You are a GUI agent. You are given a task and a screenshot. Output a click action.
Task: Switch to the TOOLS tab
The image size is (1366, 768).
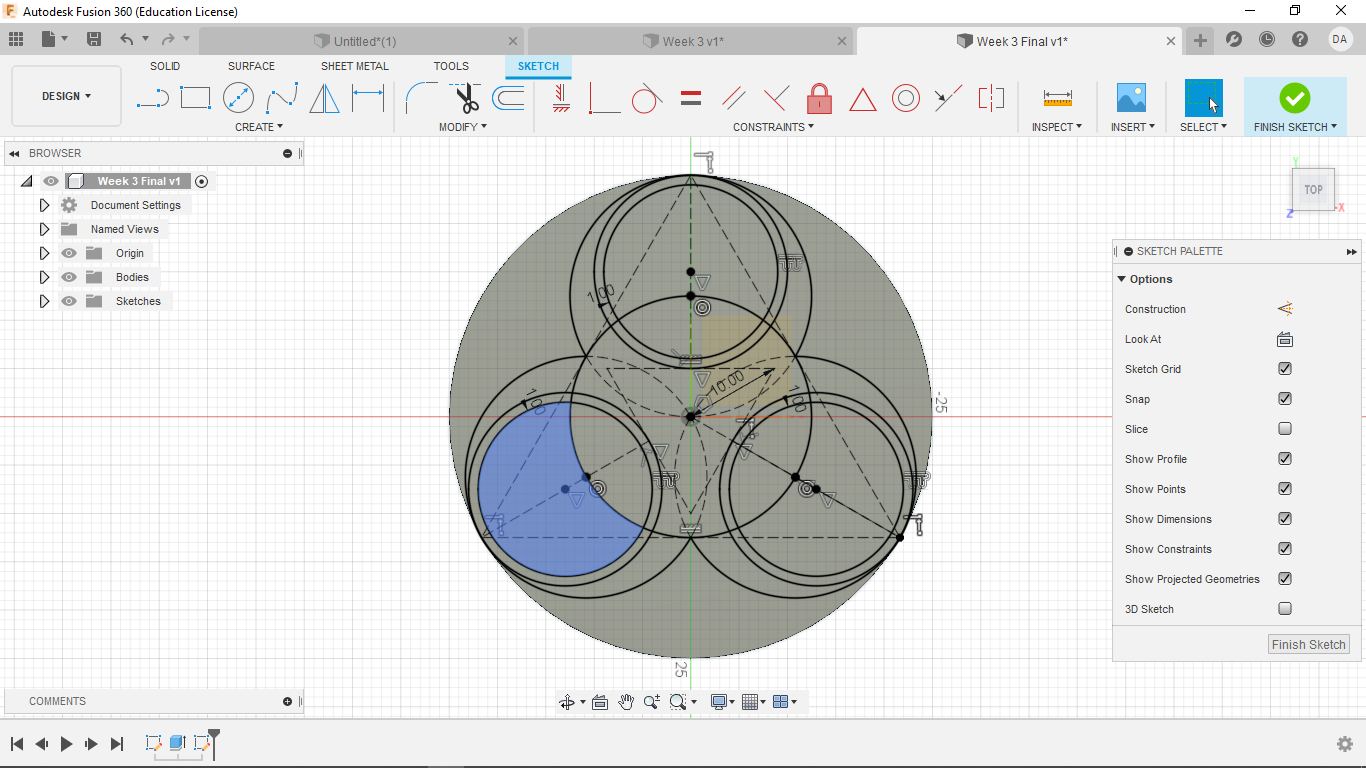[451, 66]
